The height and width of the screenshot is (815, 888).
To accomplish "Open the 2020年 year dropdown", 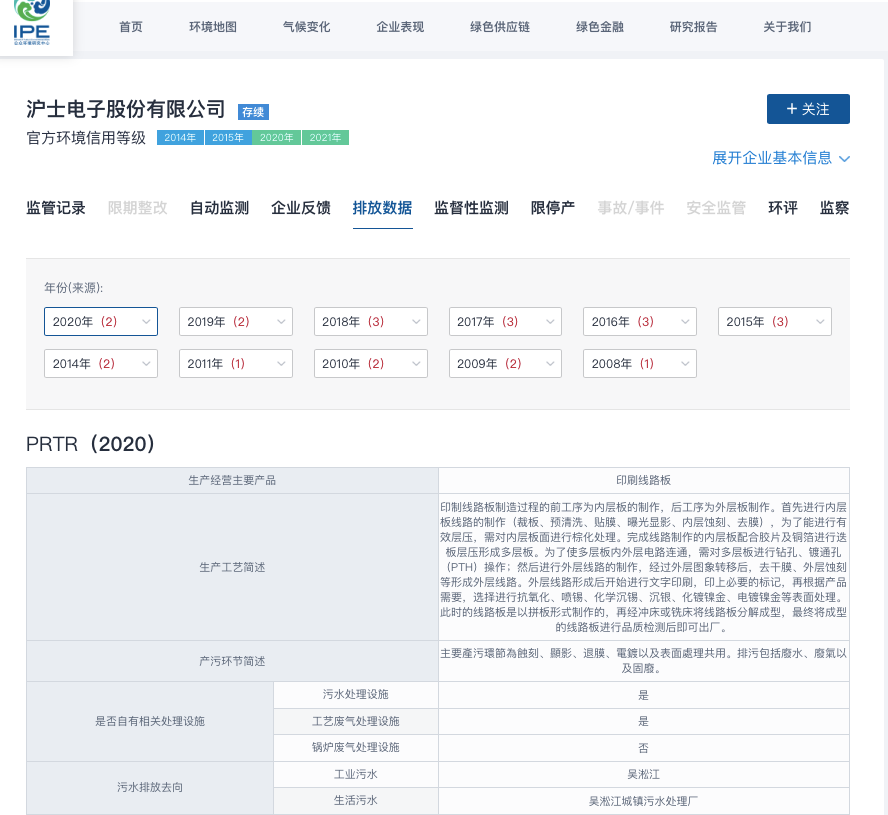I will click(x=101, y=322).
